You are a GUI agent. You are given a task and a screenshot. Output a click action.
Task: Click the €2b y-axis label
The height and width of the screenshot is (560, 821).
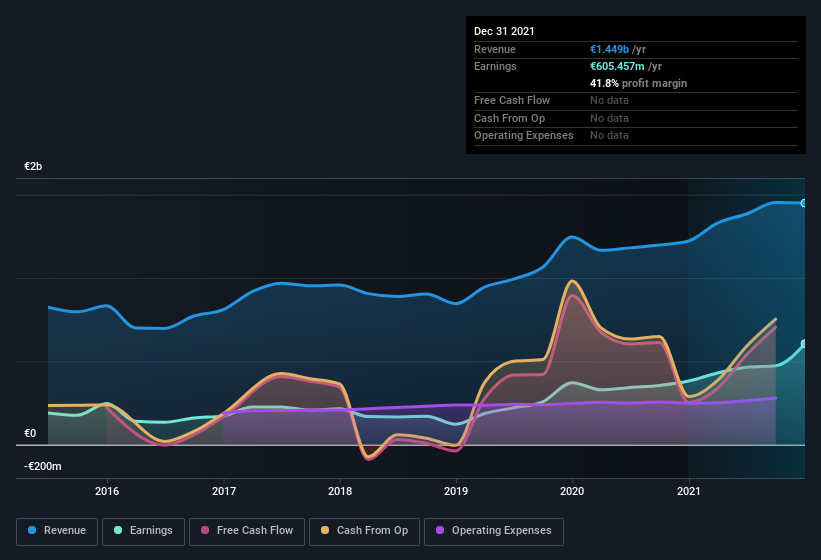coord(33,166)
